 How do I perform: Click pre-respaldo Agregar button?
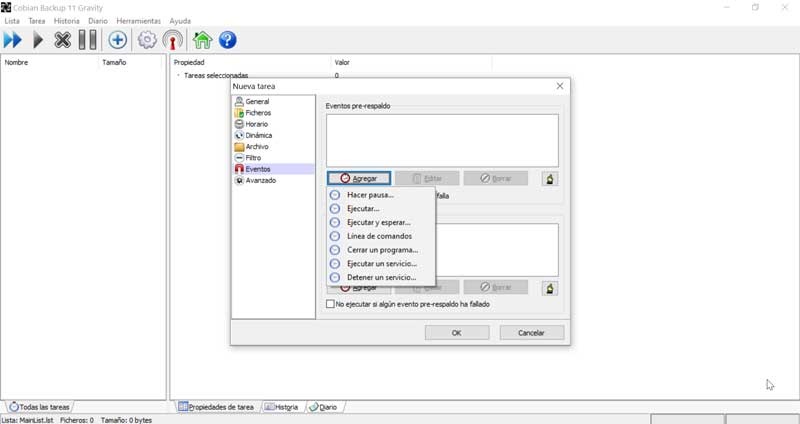click(359, 178)
